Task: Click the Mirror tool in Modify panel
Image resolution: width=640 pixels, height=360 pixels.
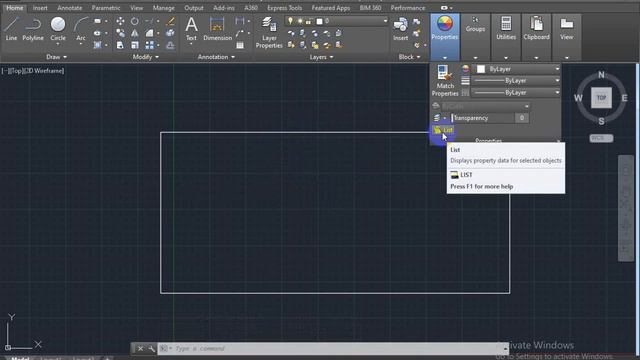Action: [135, 33]
